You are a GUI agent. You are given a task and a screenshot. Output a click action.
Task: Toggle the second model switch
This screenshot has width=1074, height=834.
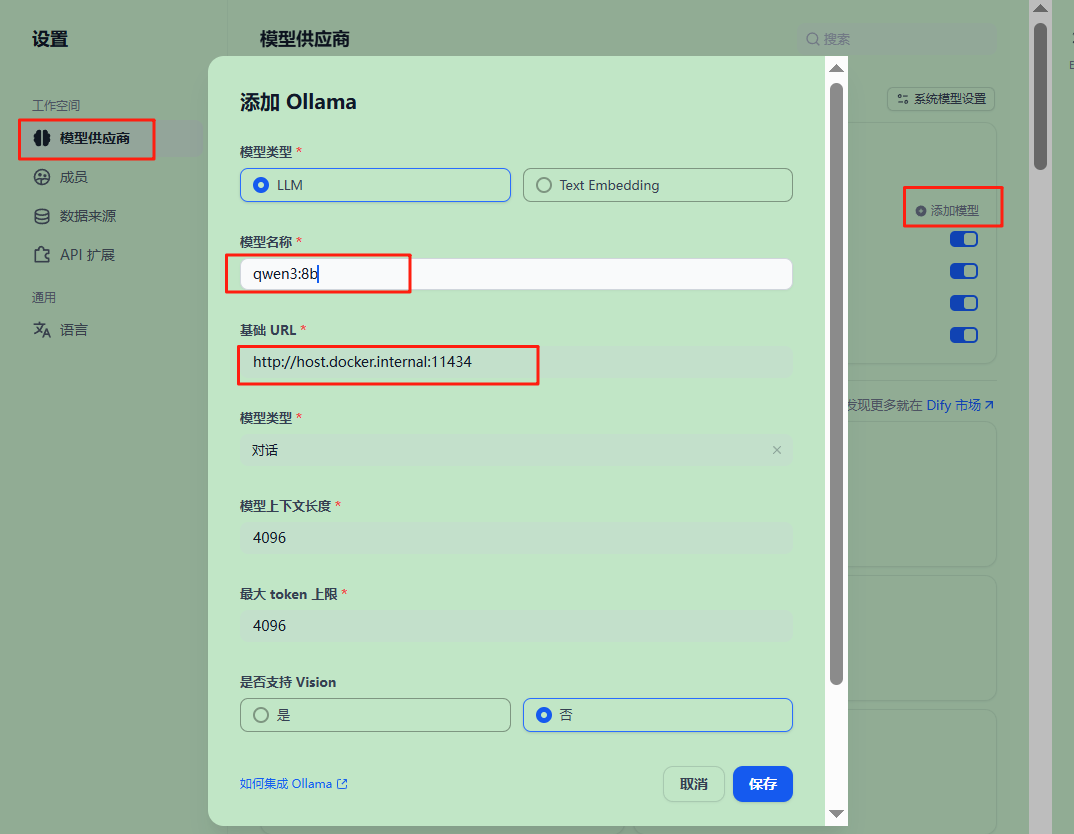click(x=963, y=271)
